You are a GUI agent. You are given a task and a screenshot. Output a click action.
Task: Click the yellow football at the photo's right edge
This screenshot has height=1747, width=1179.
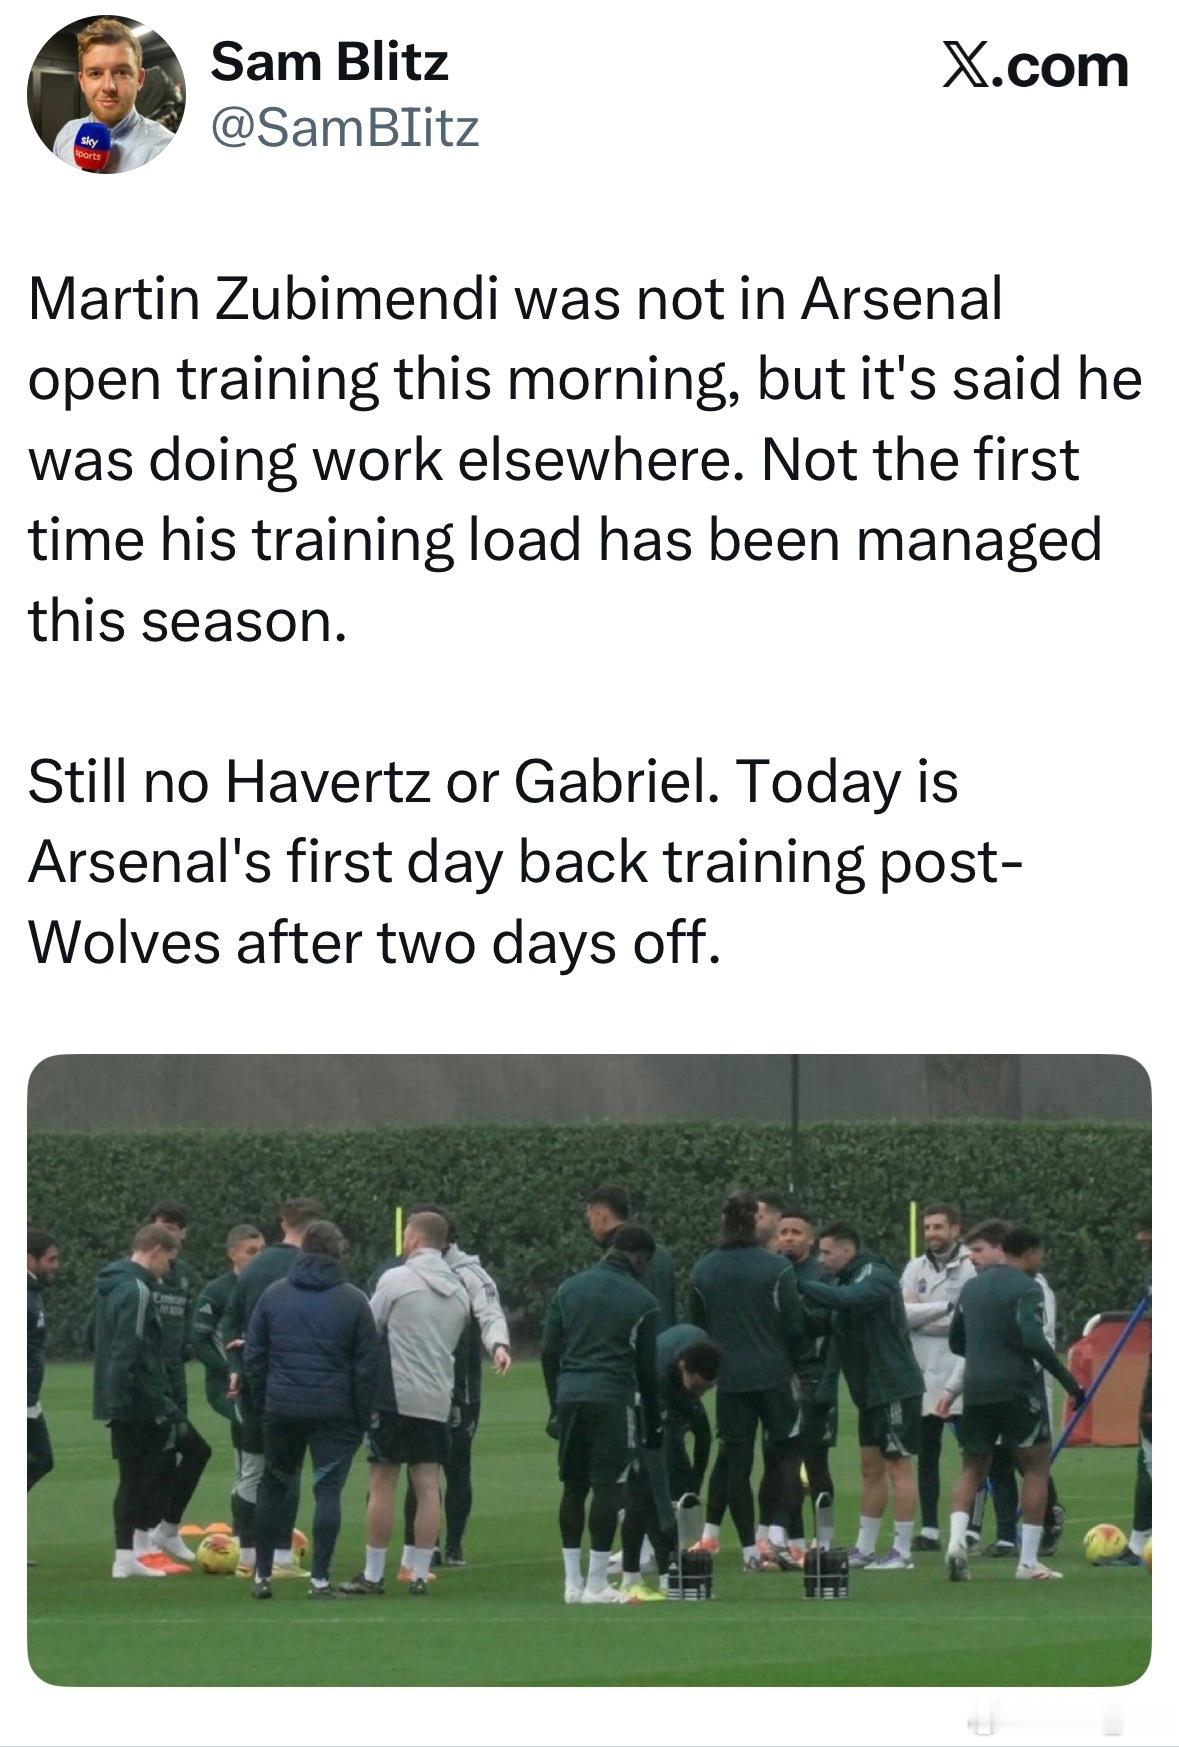(1104, 1543)
